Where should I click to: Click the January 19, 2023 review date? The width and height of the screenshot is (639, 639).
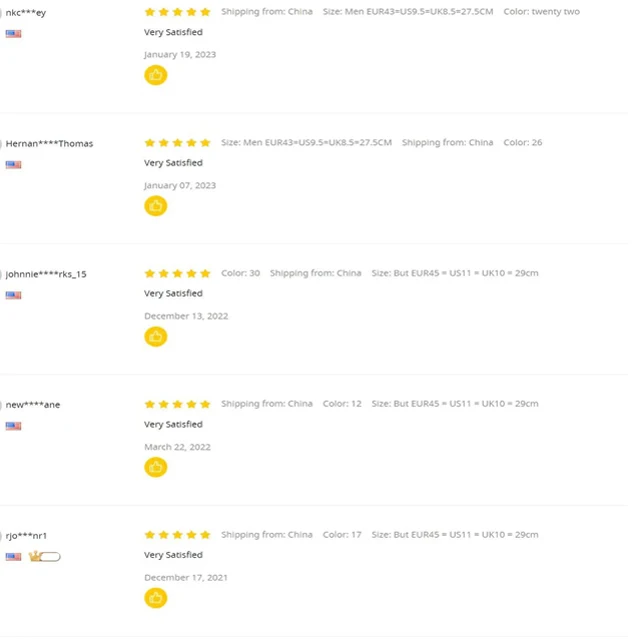click(179, 55)
